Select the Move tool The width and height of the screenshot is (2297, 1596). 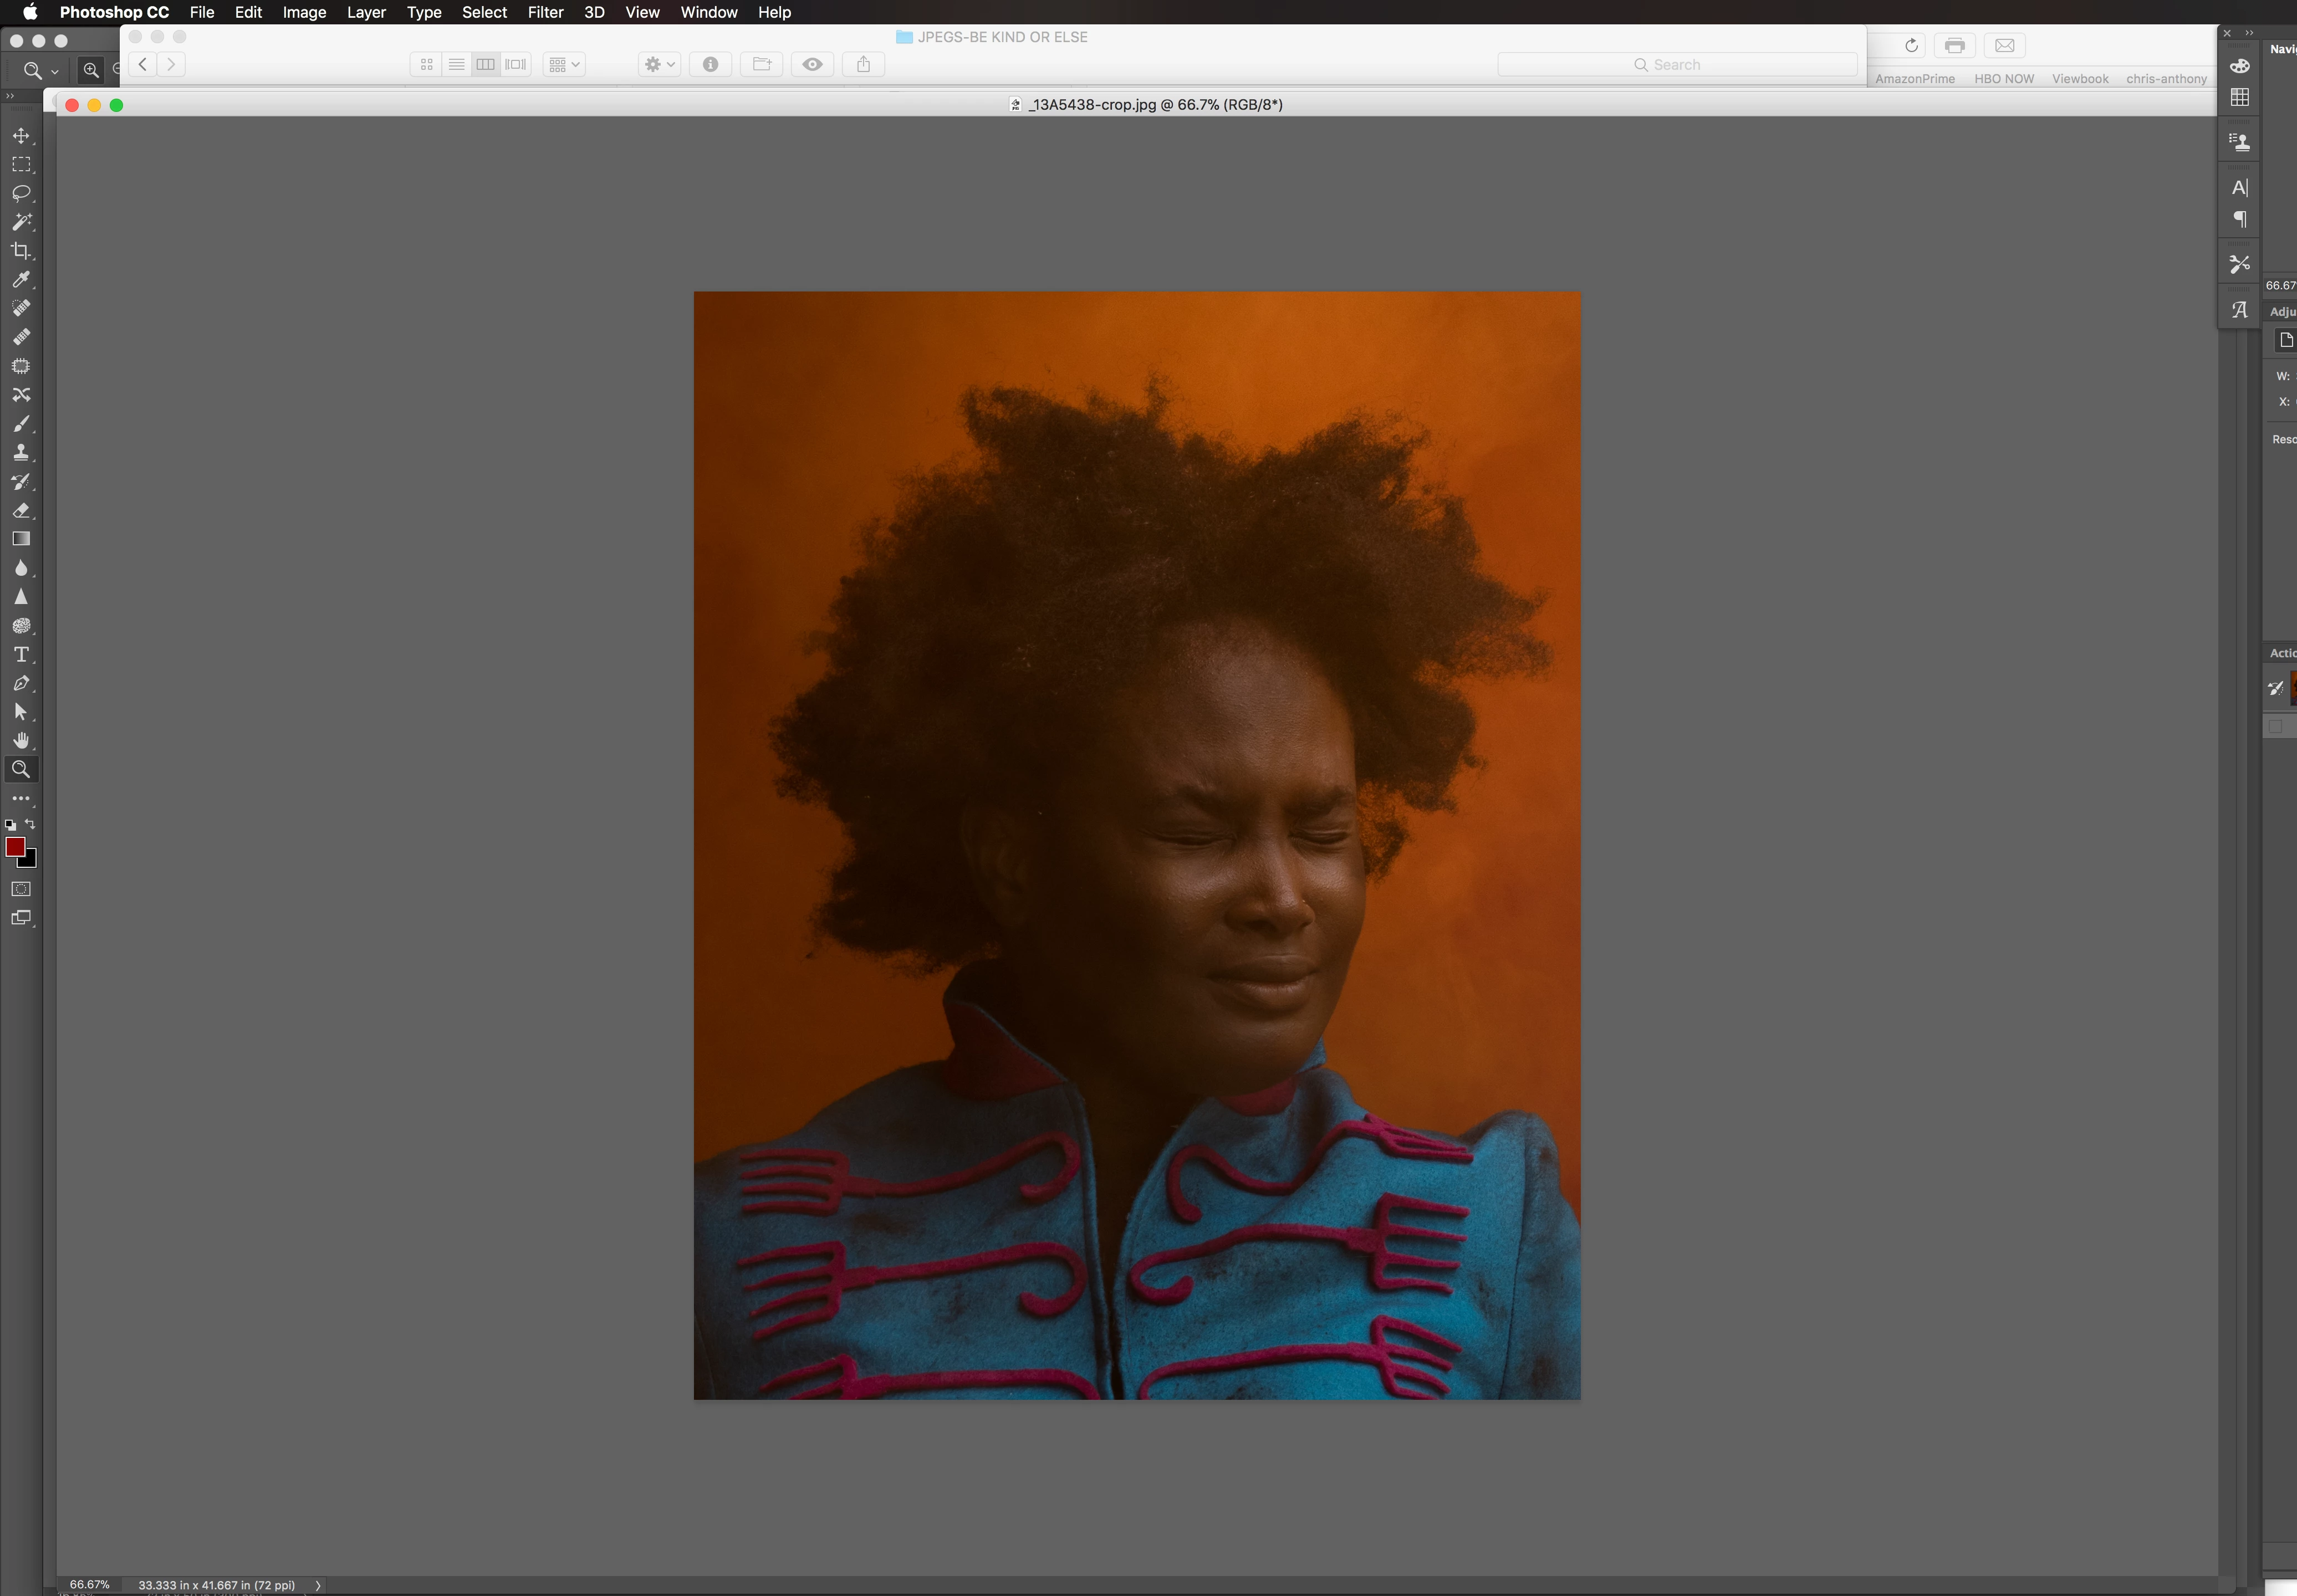[21, 136]
